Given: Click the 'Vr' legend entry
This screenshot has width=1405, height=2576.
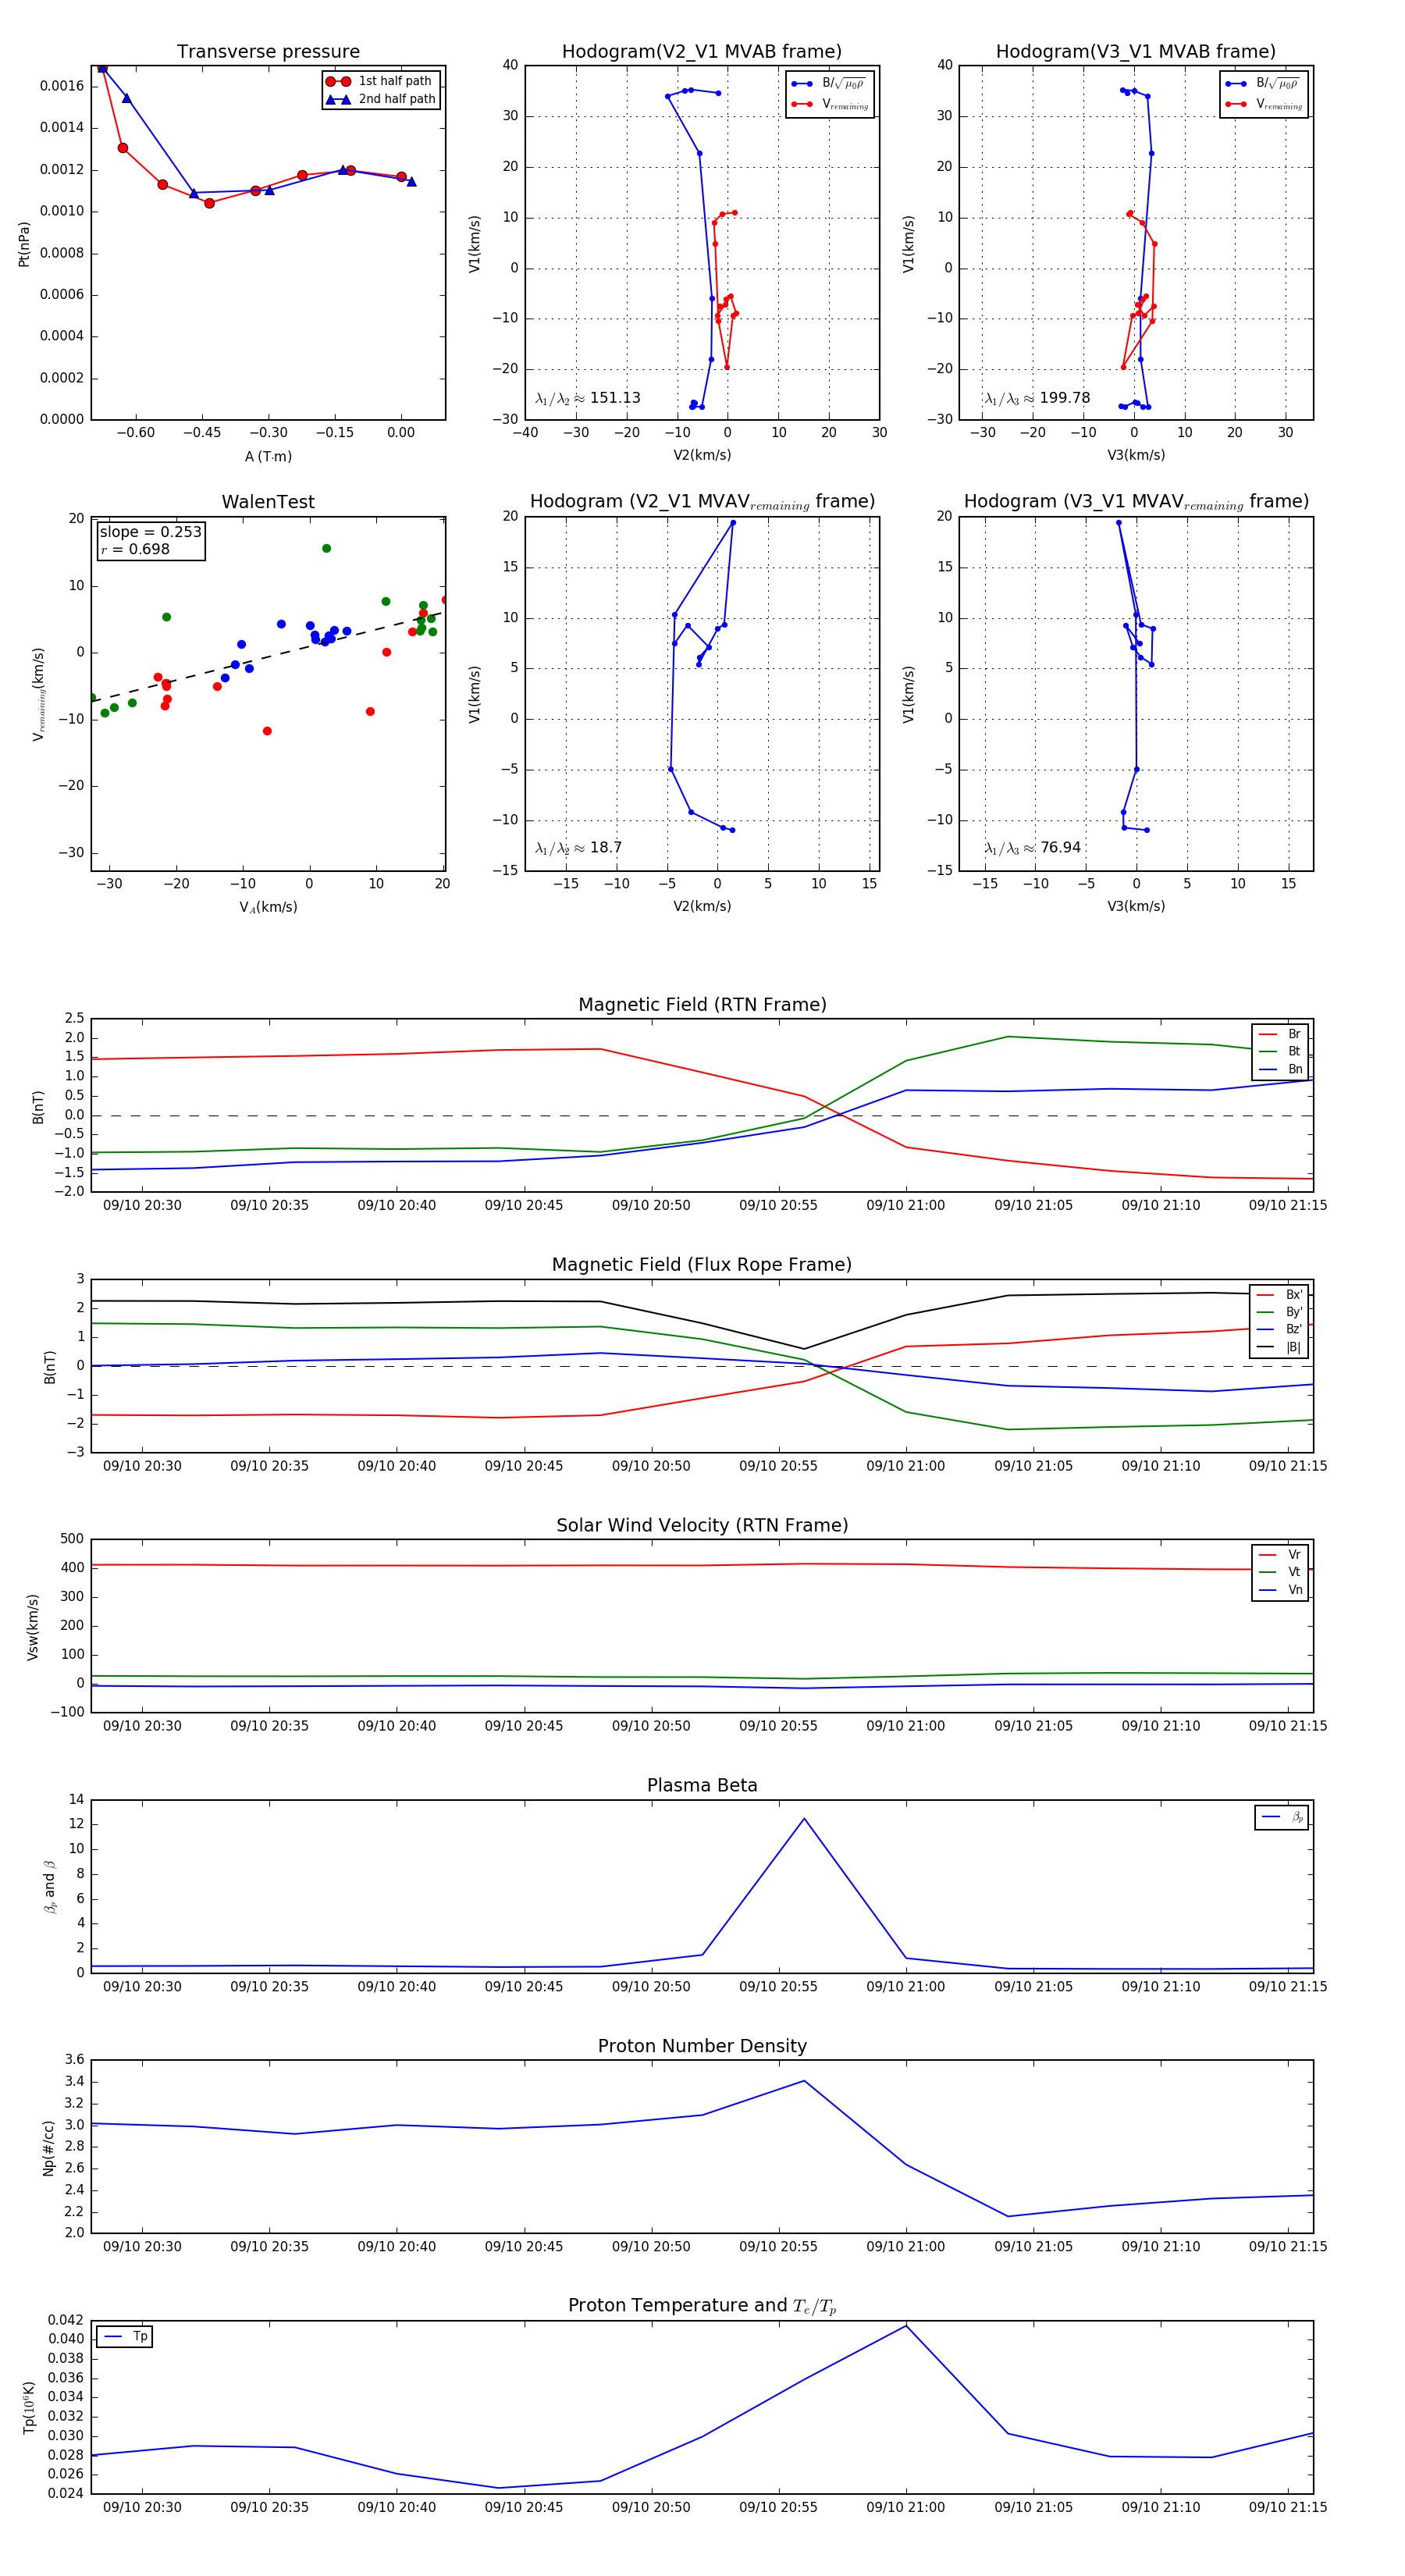Looking at the screenshot, I should tap(1280, 1555).
